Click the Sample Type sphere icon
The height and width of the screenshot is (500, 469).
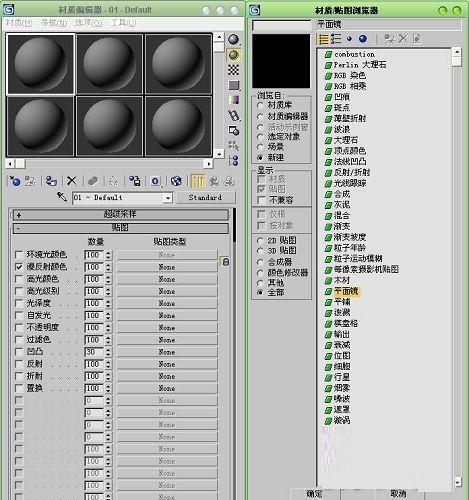pos(234,39)
